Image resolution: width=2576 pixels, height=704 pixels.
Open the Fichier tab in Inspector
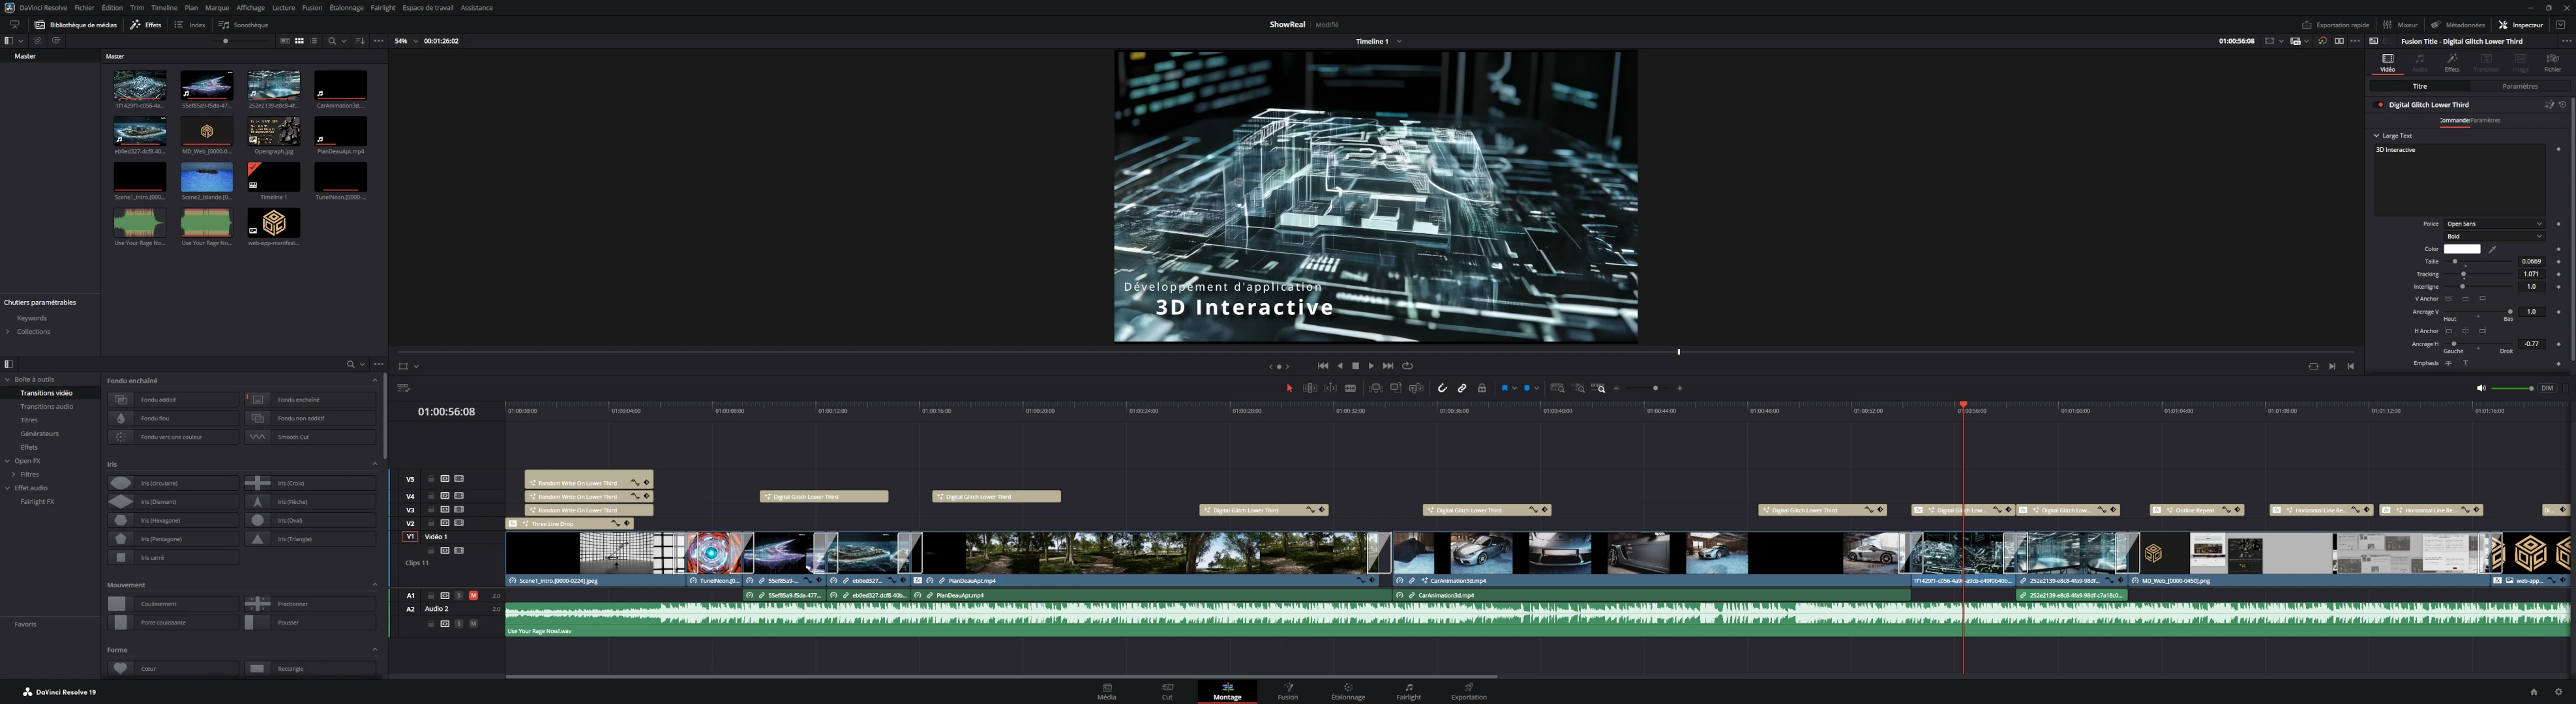(2552, 63)
